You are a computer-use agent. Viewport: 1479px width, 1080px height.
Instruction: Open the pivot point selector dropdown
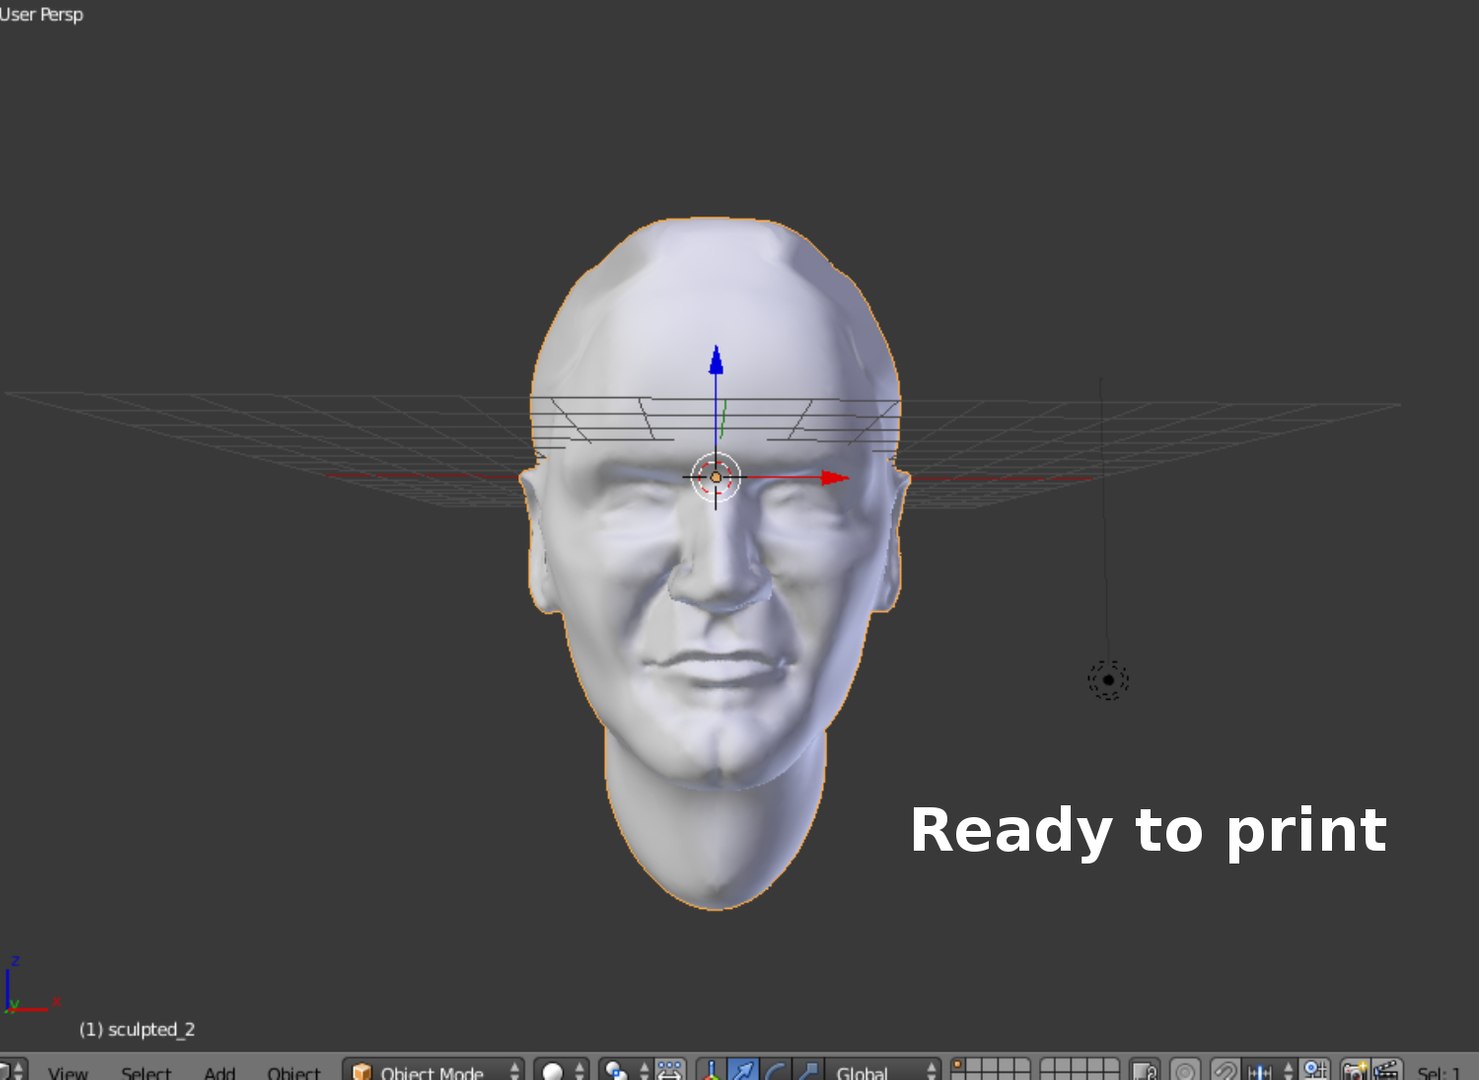[626, 1070]
